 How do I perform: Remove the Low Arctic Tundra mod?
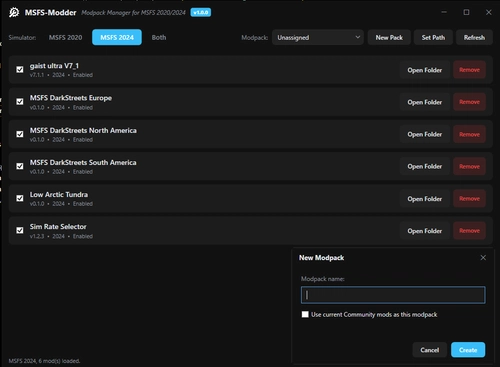click(x=469, y=199)
